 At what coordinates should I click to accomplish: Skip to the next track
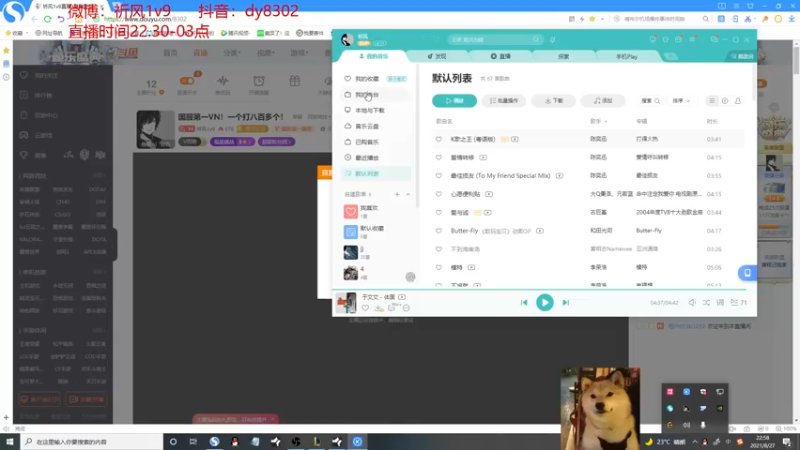[x=566, y=303]
